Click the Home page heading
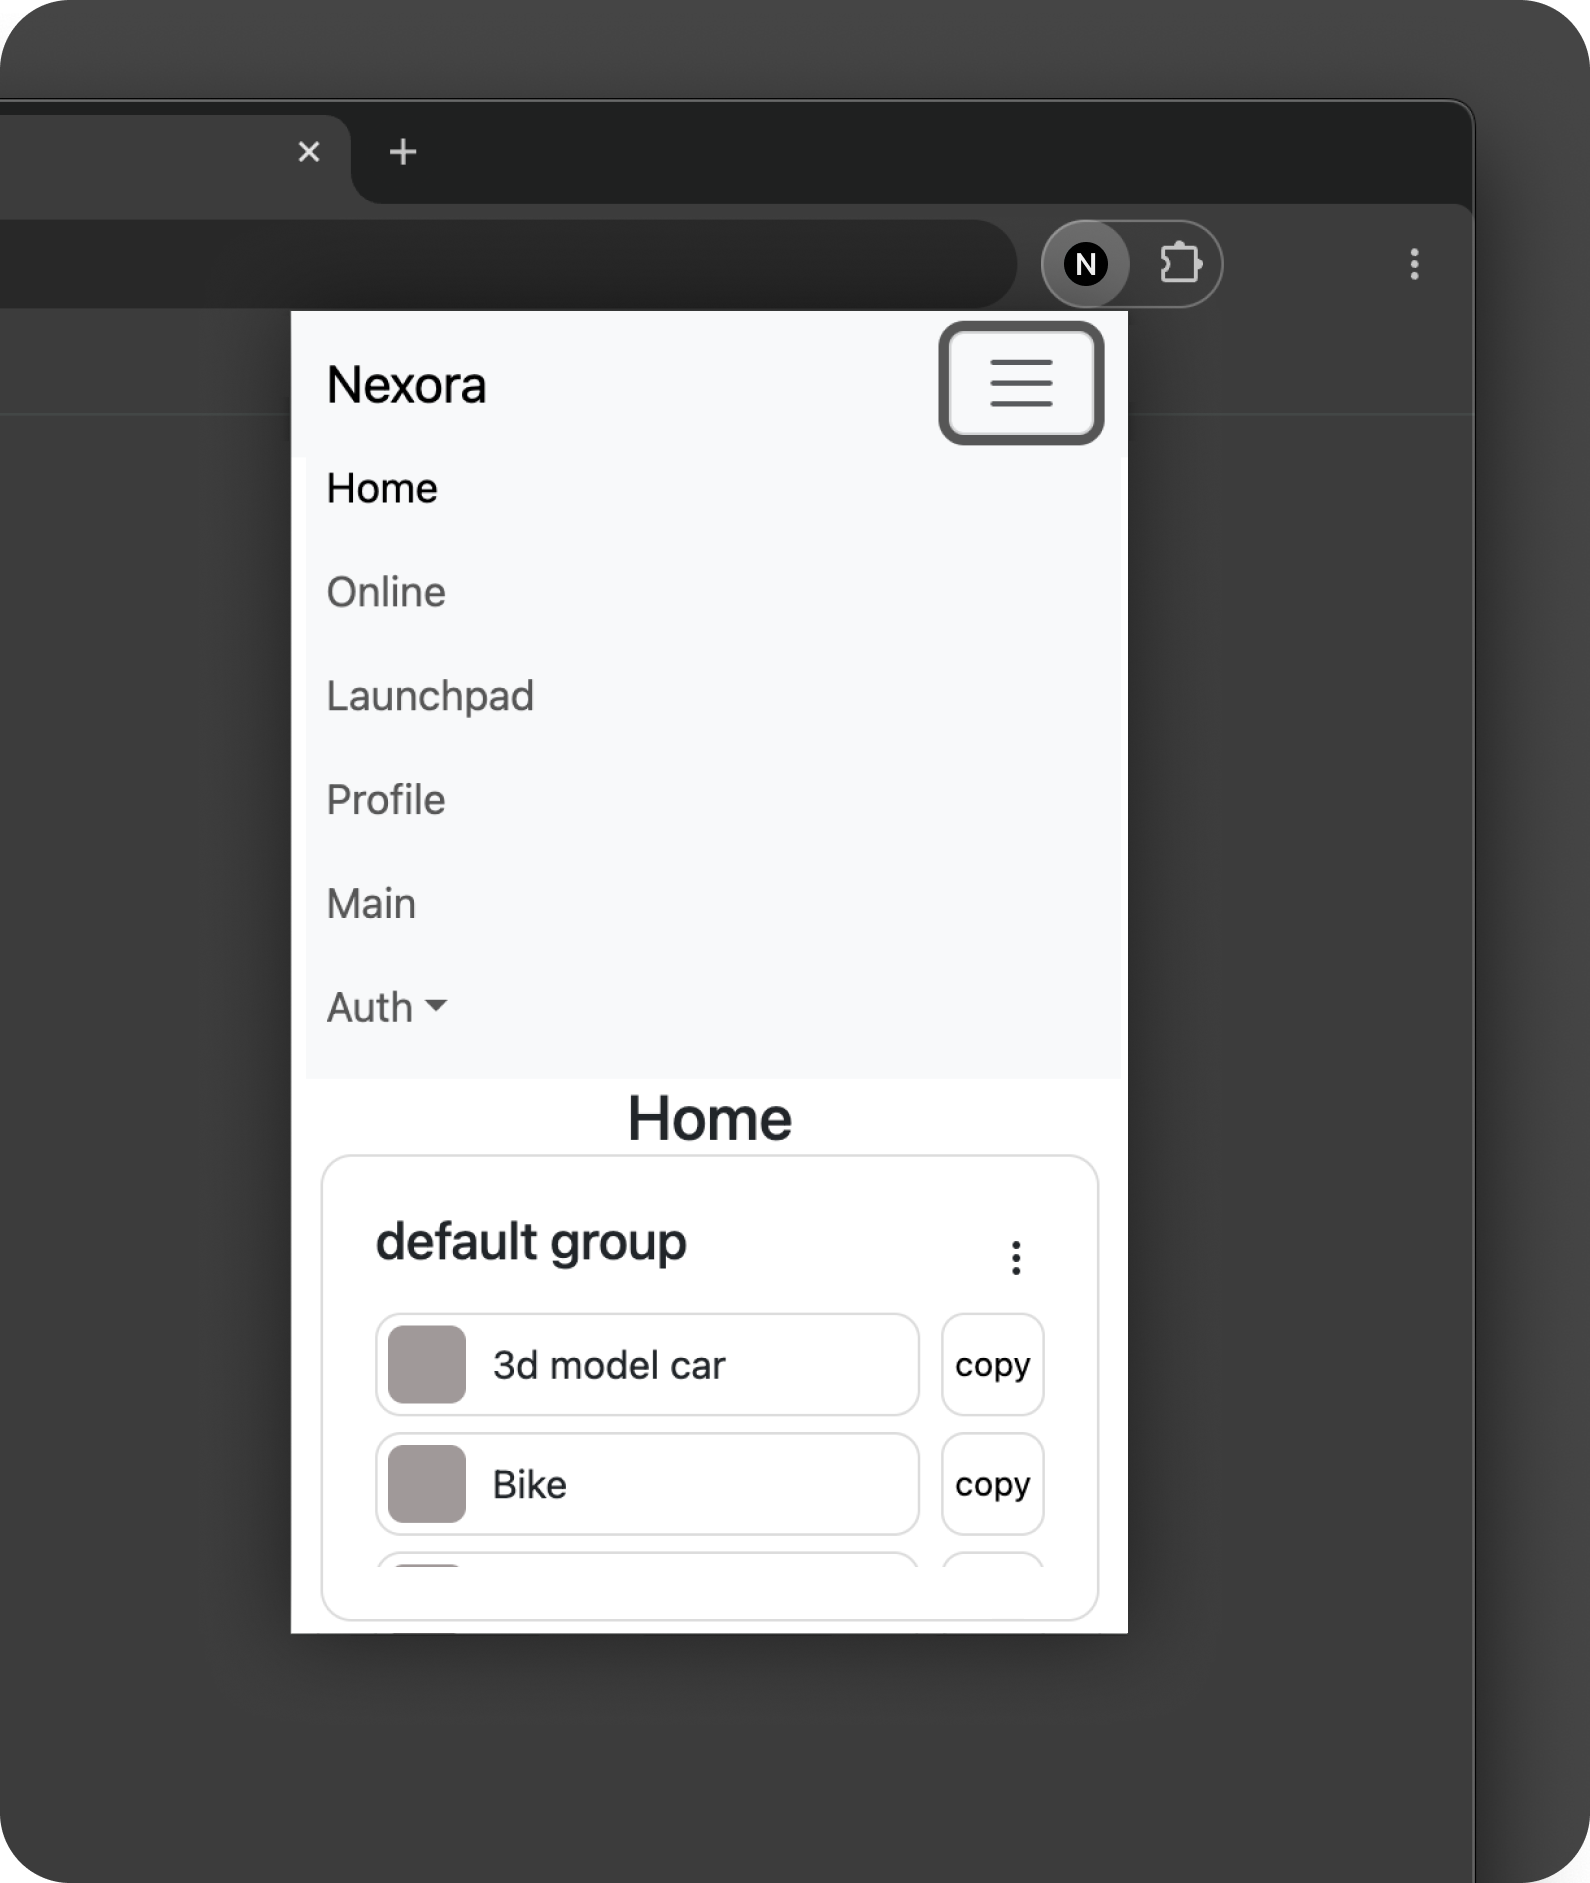The height and width of the screenshot is (1883, 1590). [x=710, y=1118]
